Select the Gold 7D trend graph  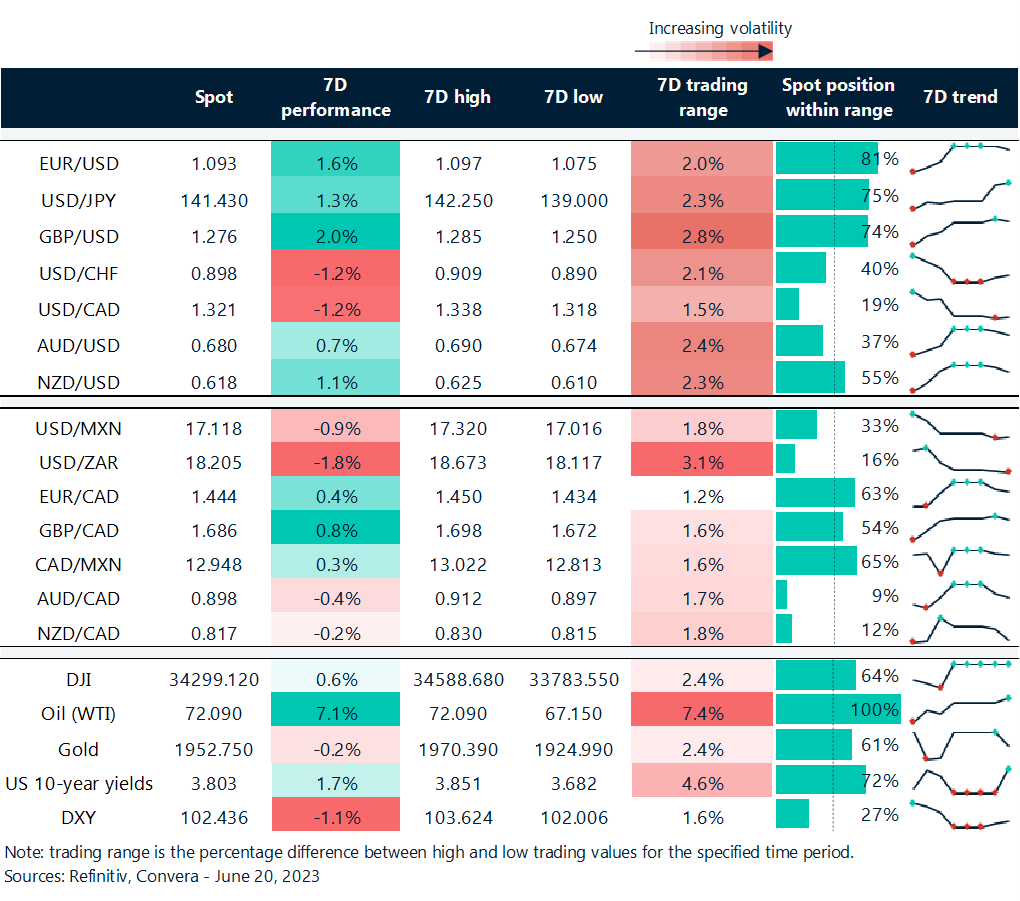point(960,745)
